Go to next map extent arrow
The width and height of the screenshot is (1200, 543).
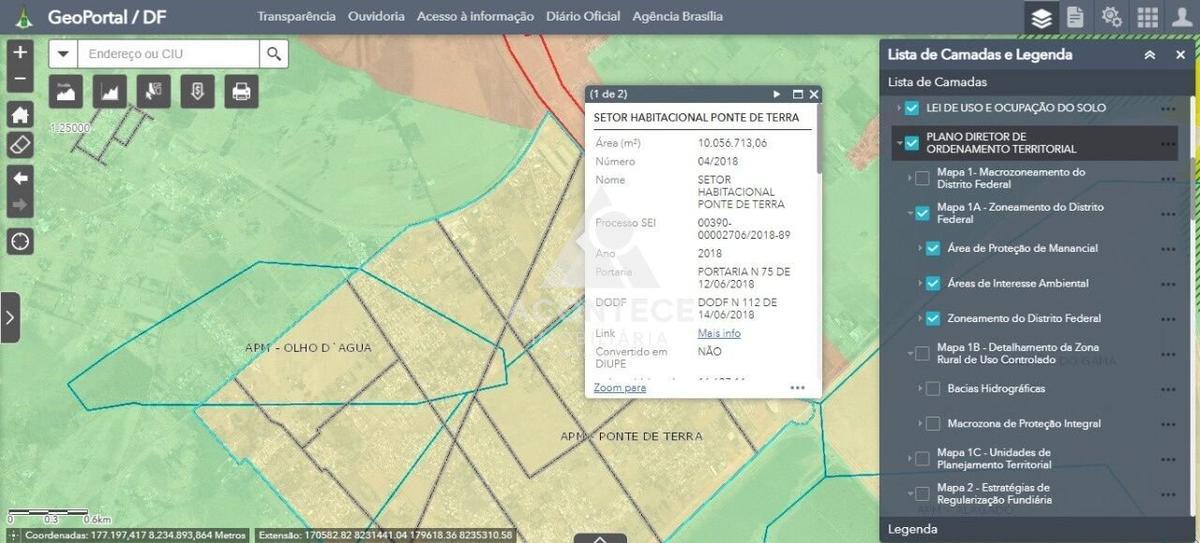point(20,205)
